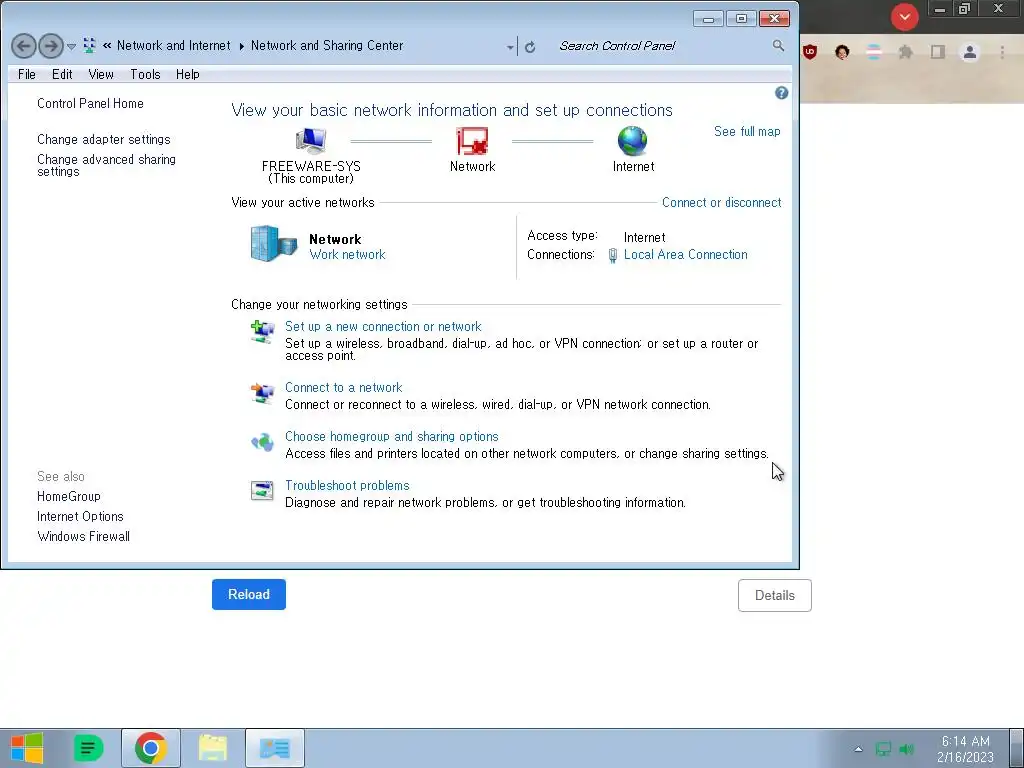The height and width of the screenshot is (768, 1024).
Task: Click the FREEWARE-SYS computer icon
Action: coord(311,140)
